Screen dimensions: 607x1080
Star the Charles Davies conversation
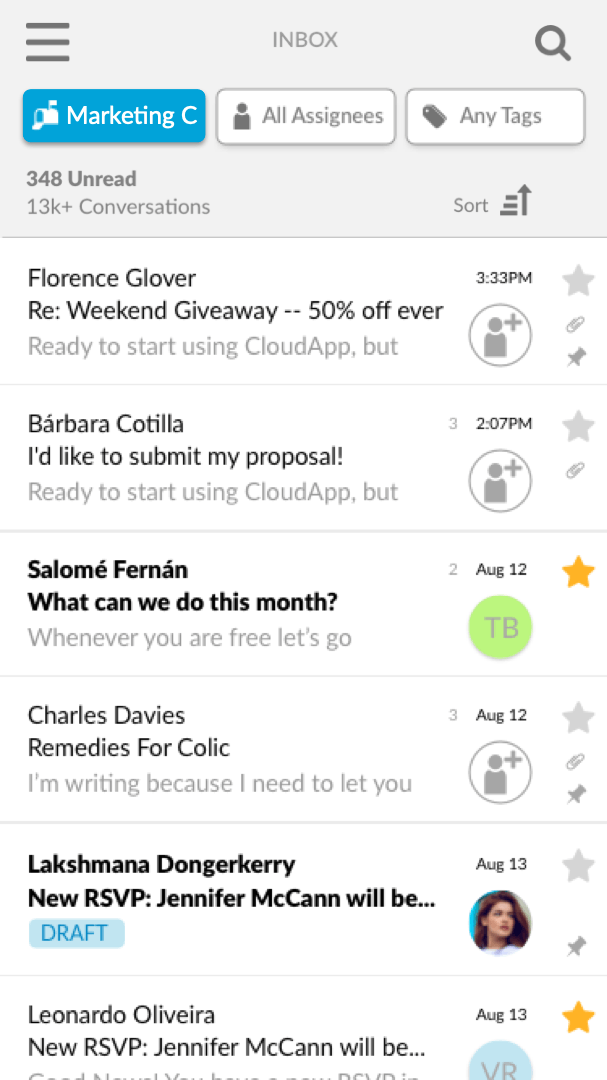coord(578,717)
